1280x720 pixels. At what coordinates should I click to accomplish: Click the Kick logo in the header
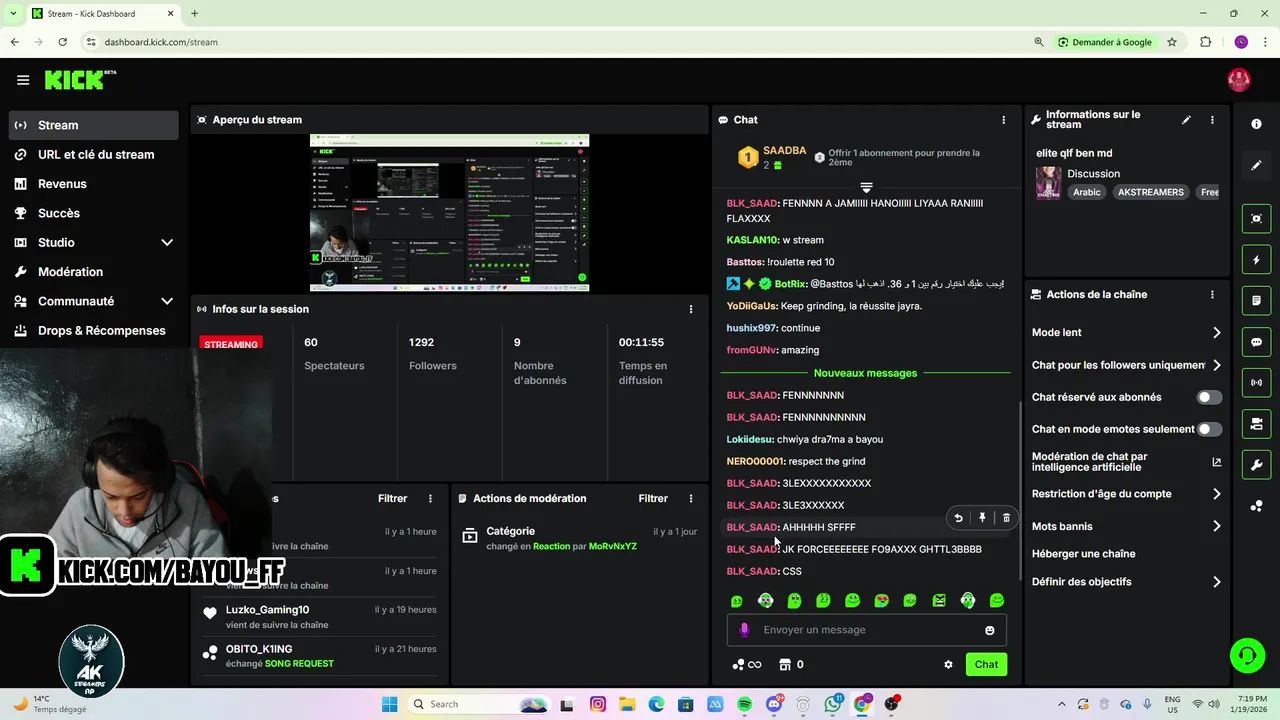(x=80, y=80)
